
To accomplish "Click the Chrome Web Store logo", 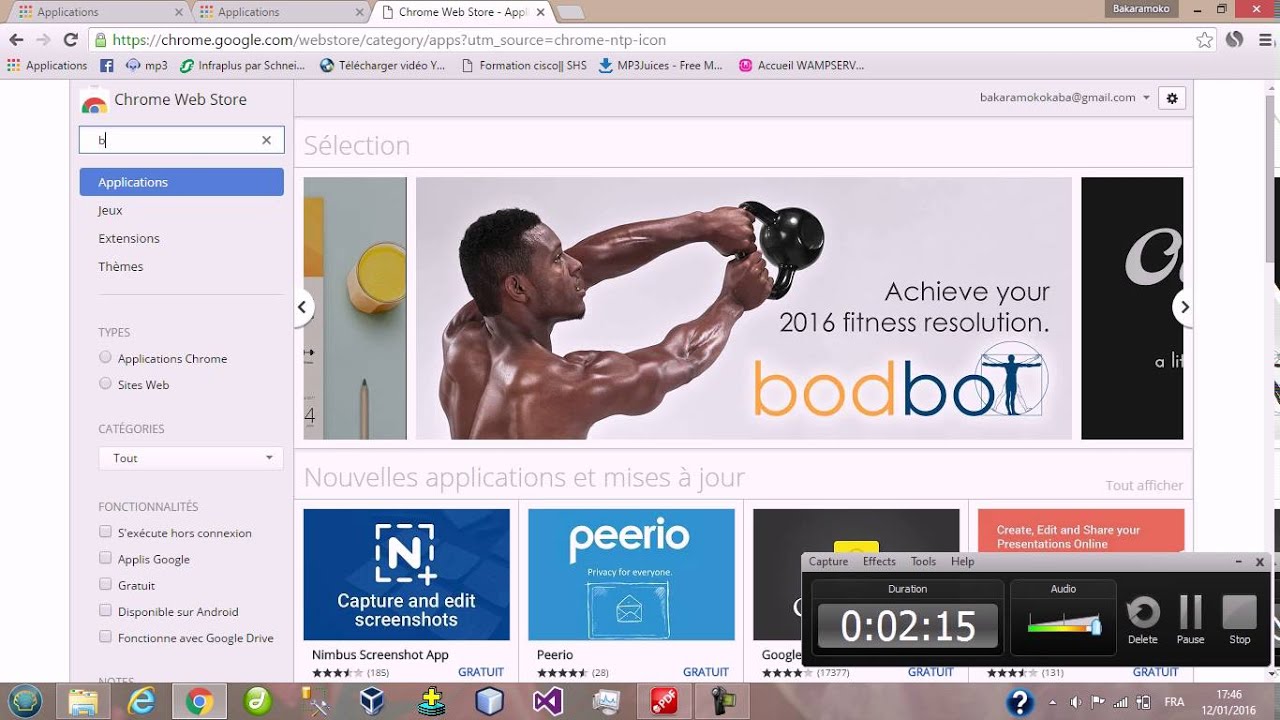I will pos(94,100).
